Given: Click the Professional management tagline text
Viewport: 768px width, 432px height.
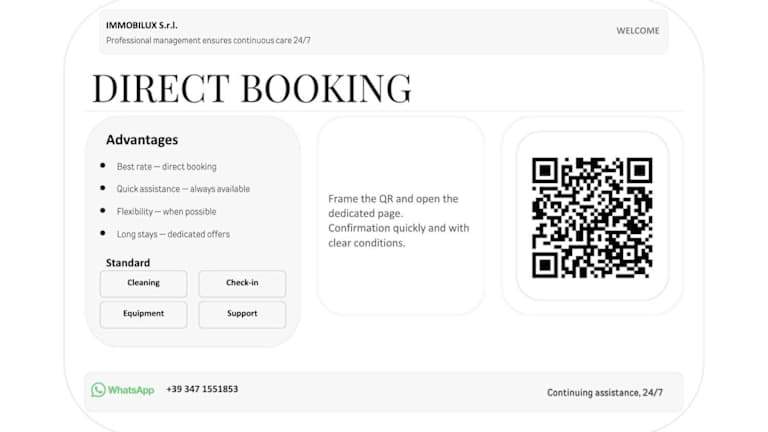Looking at the screenshot, I should click(x=215, y=40).
